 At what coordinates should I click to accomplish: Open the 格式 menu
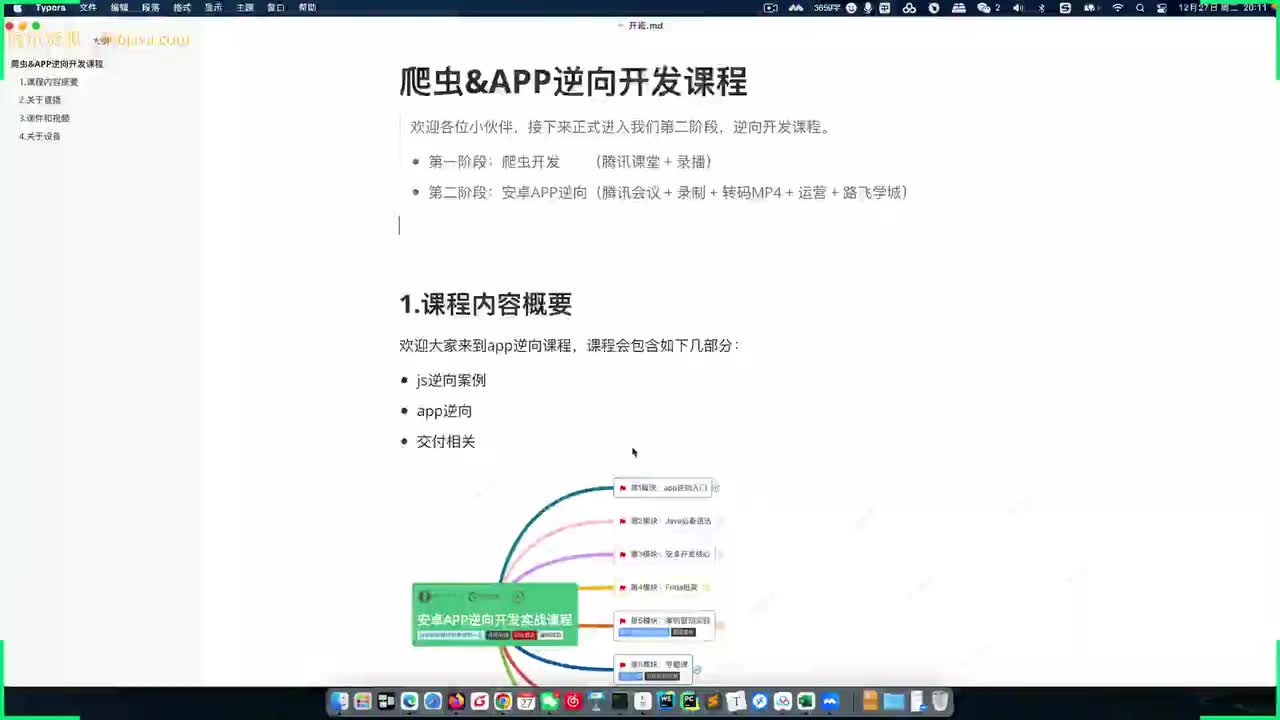(182, 7)
